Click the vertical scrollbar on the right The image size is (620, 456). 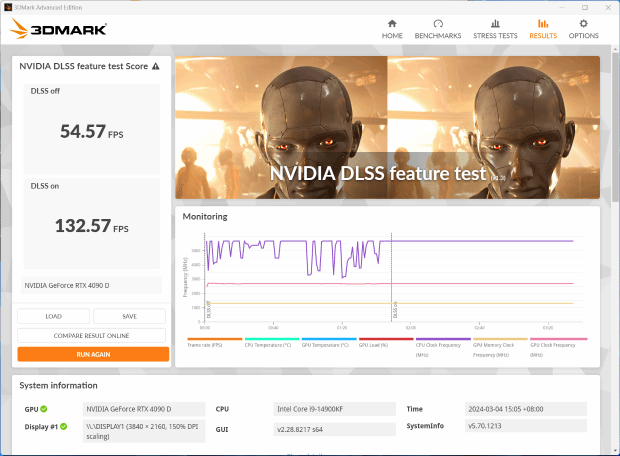click(616, 129)
